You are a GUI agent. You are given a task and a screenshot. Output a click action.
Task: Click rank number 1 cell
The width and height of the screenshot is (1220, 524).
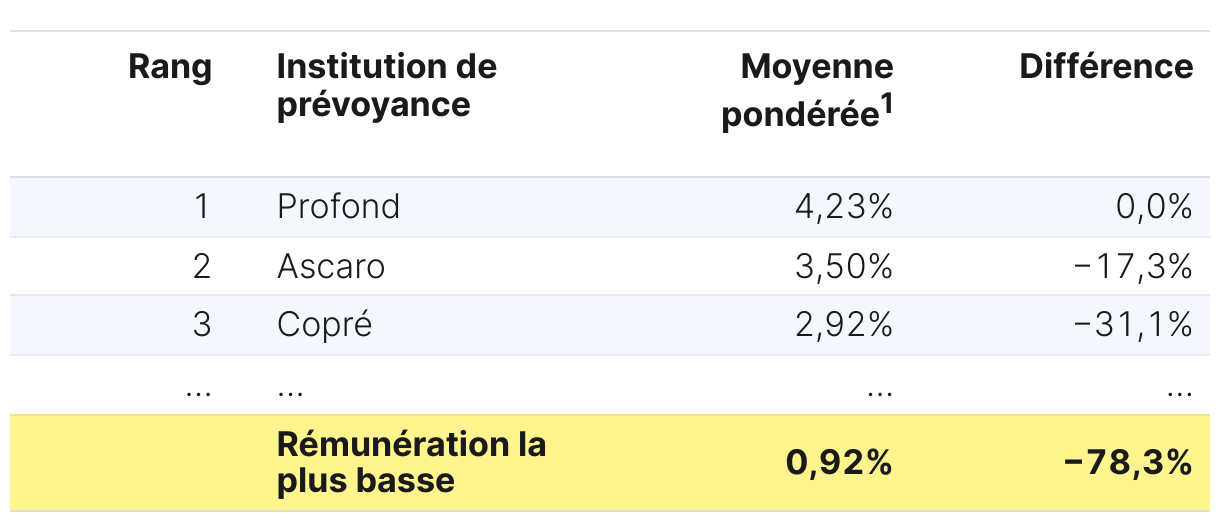202,207
